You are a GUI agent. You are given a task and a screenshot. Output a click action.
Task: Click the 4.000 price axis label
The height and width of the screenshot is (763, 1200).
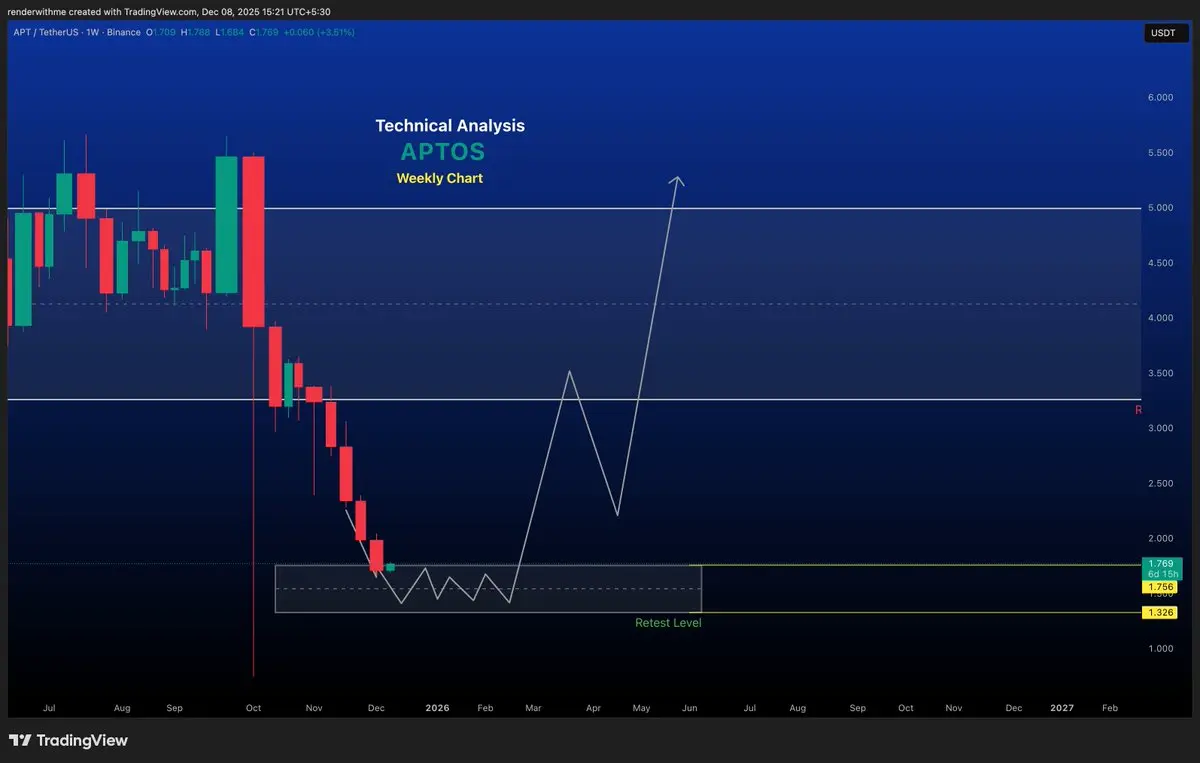pos(1159,318)
